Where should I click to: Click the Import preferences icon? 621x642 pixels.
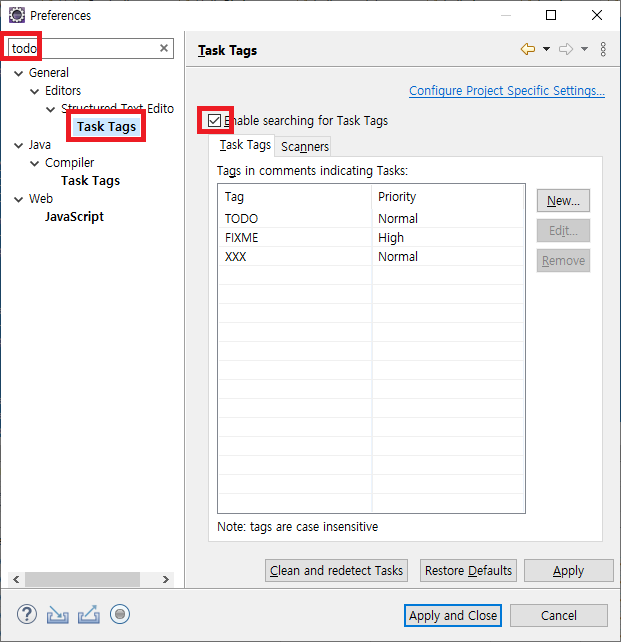coord(57,615)
